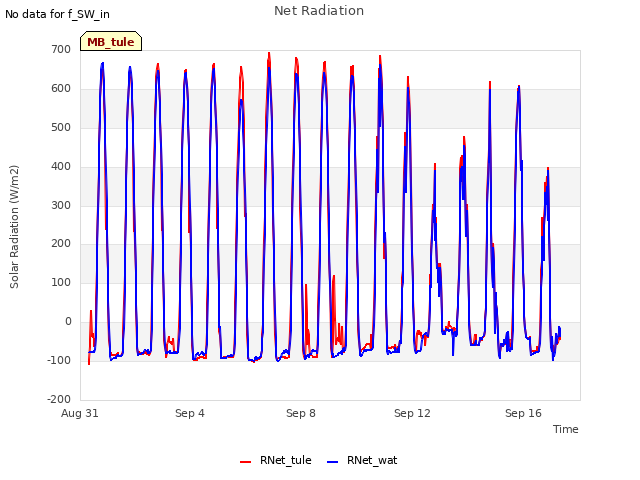640x480 pixels.
Task: Click the red RNet_tule legend swatch
Action: 245,462
